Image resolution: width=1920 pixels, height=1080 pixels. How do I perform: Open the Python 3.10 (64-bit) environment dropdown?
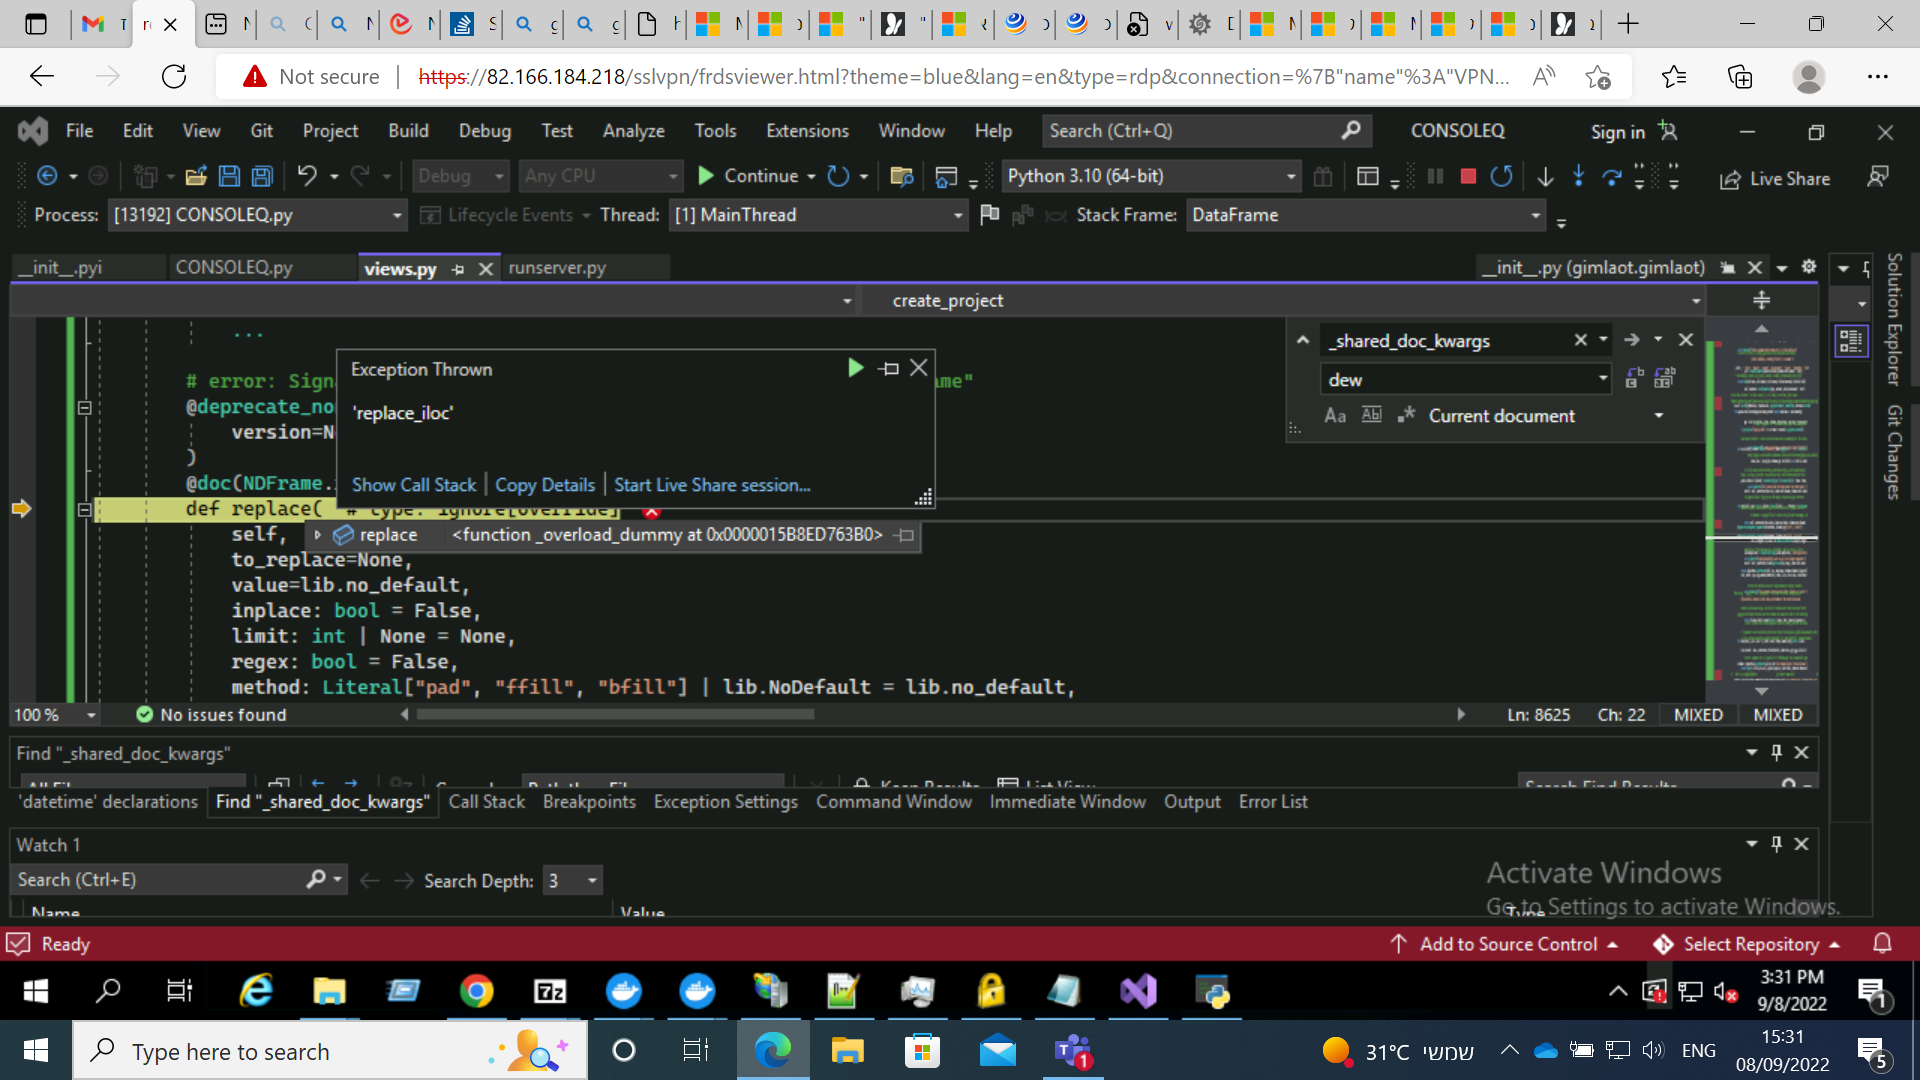point(1290,176)
